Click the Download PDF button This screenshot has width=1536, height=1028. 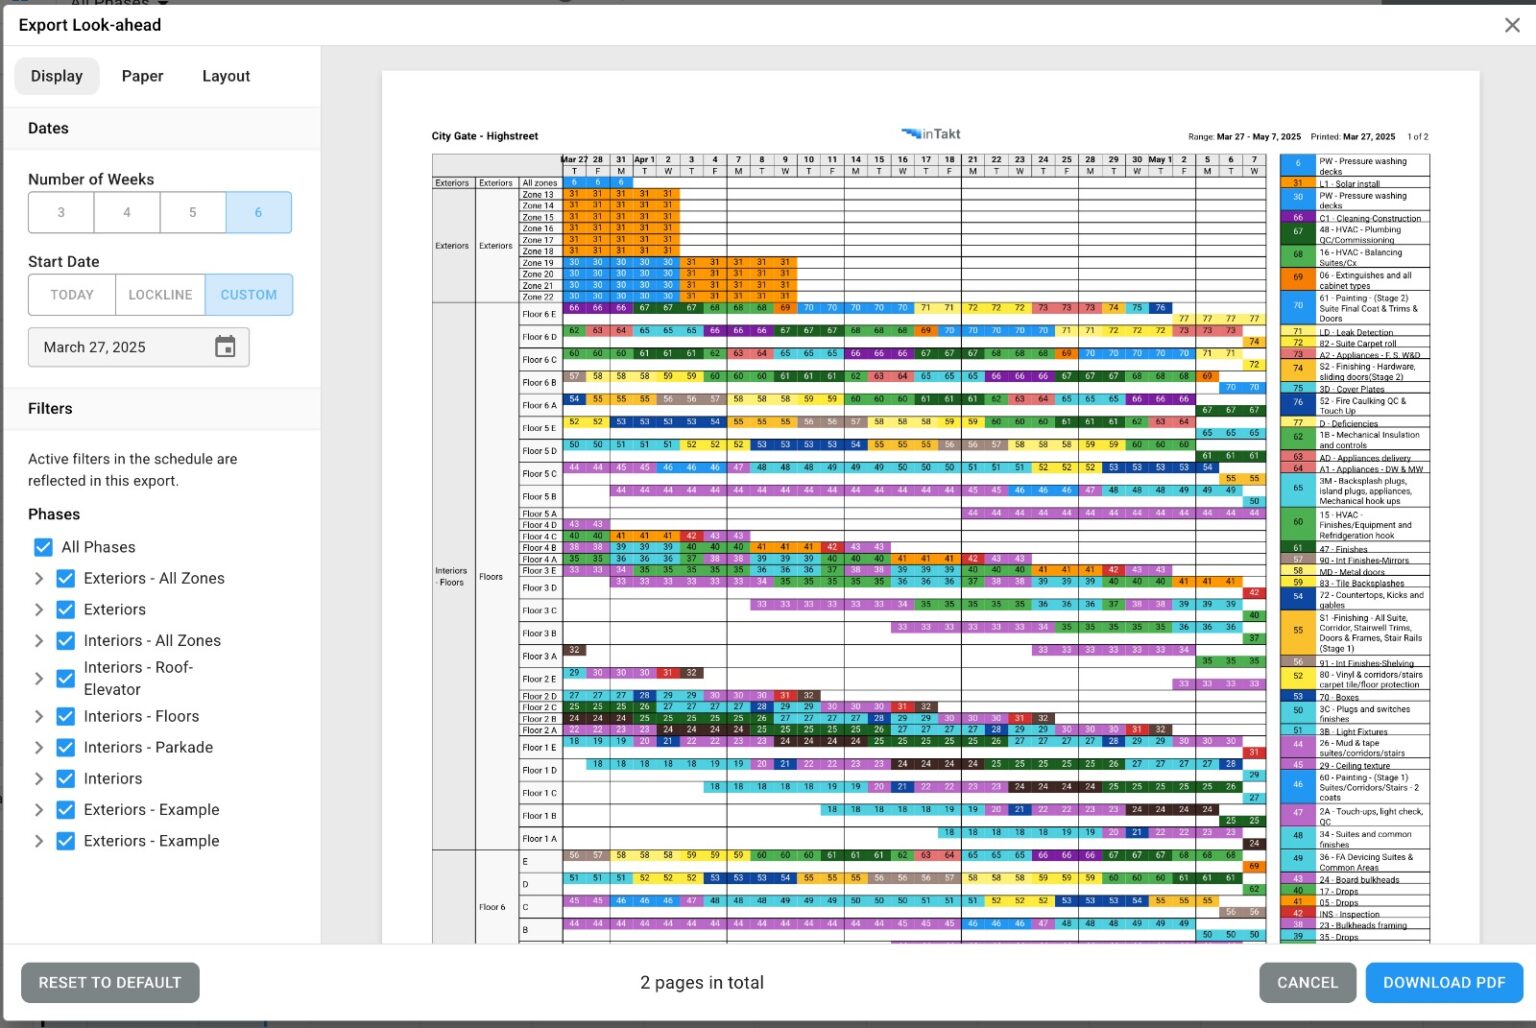click(1443, 982)
